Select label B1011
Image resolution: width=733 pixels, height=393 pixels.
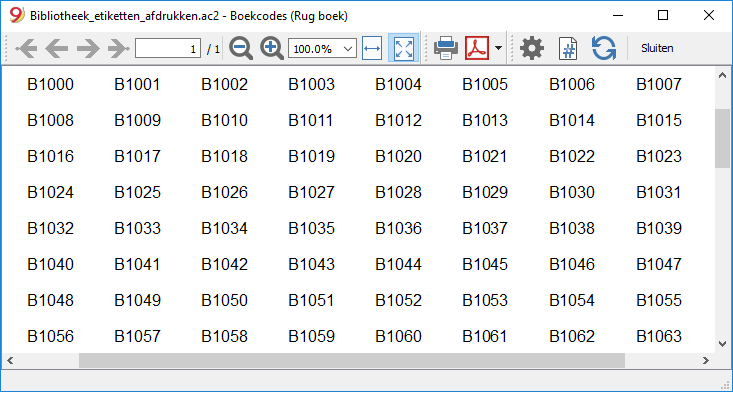tap(310, 121)
